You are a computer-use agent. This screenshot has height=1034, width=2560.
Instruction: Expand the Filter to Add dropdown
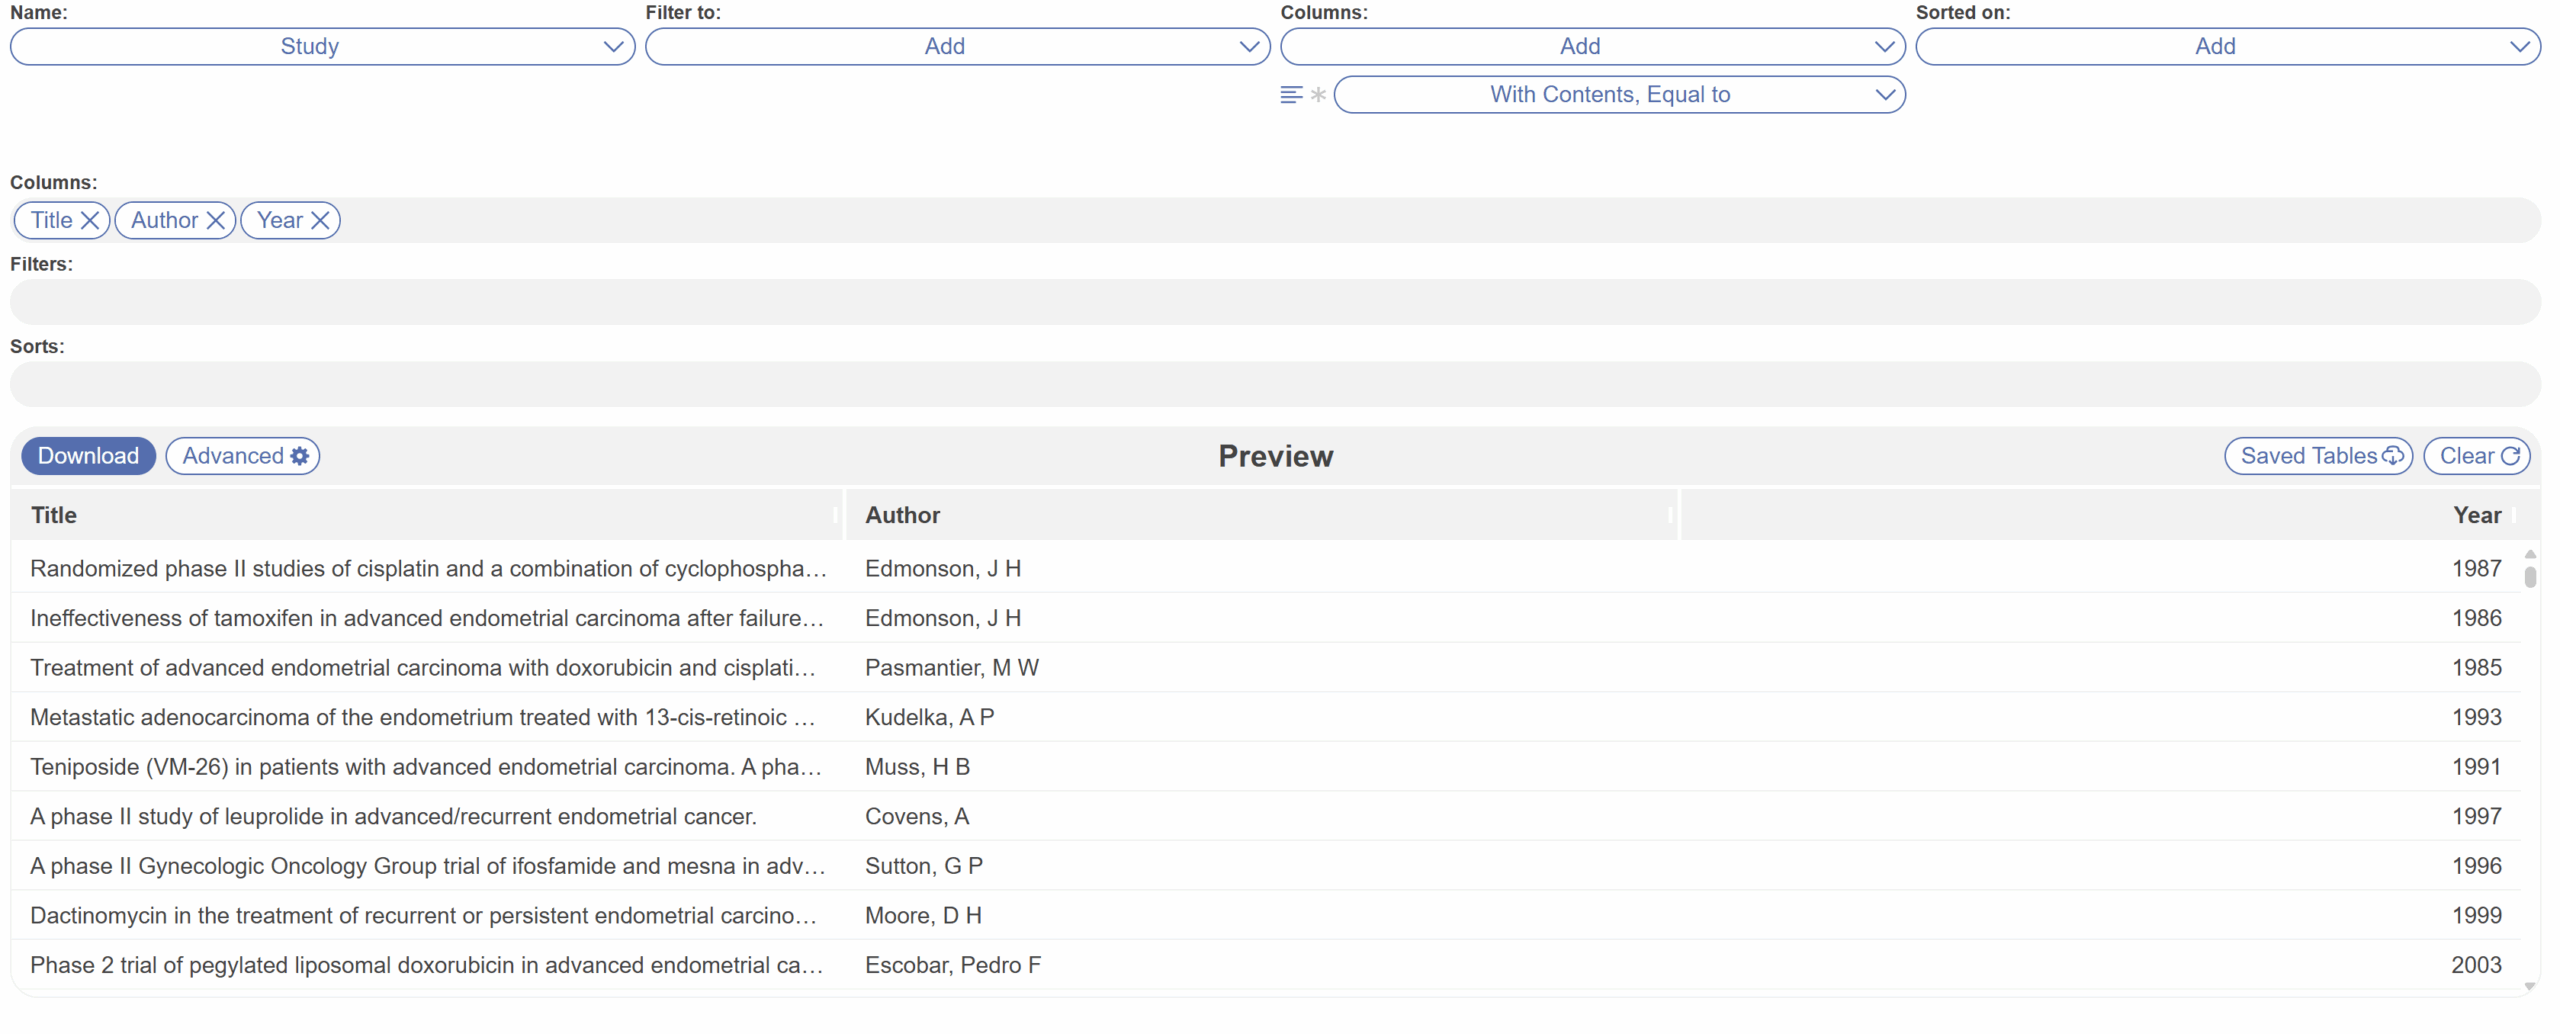point(957,47)
